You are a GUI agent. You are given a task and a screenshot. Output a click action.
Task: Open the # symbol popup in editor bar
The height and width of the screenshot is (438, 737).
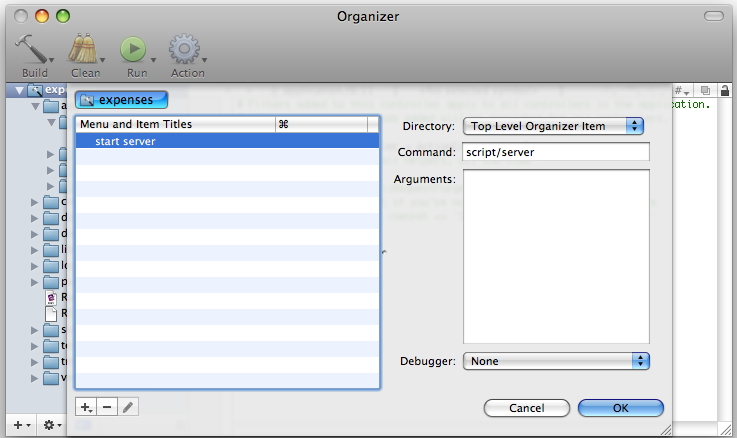tap(682, 90)
